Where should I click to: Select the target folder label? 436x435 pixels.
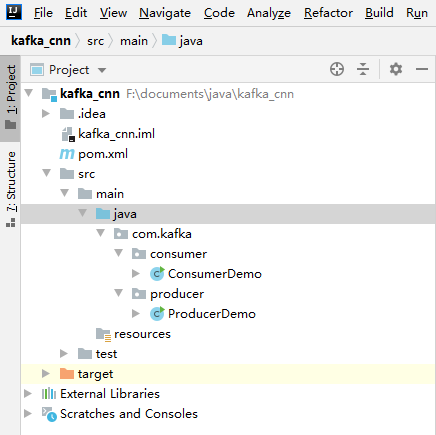click(x=96, y=374)
